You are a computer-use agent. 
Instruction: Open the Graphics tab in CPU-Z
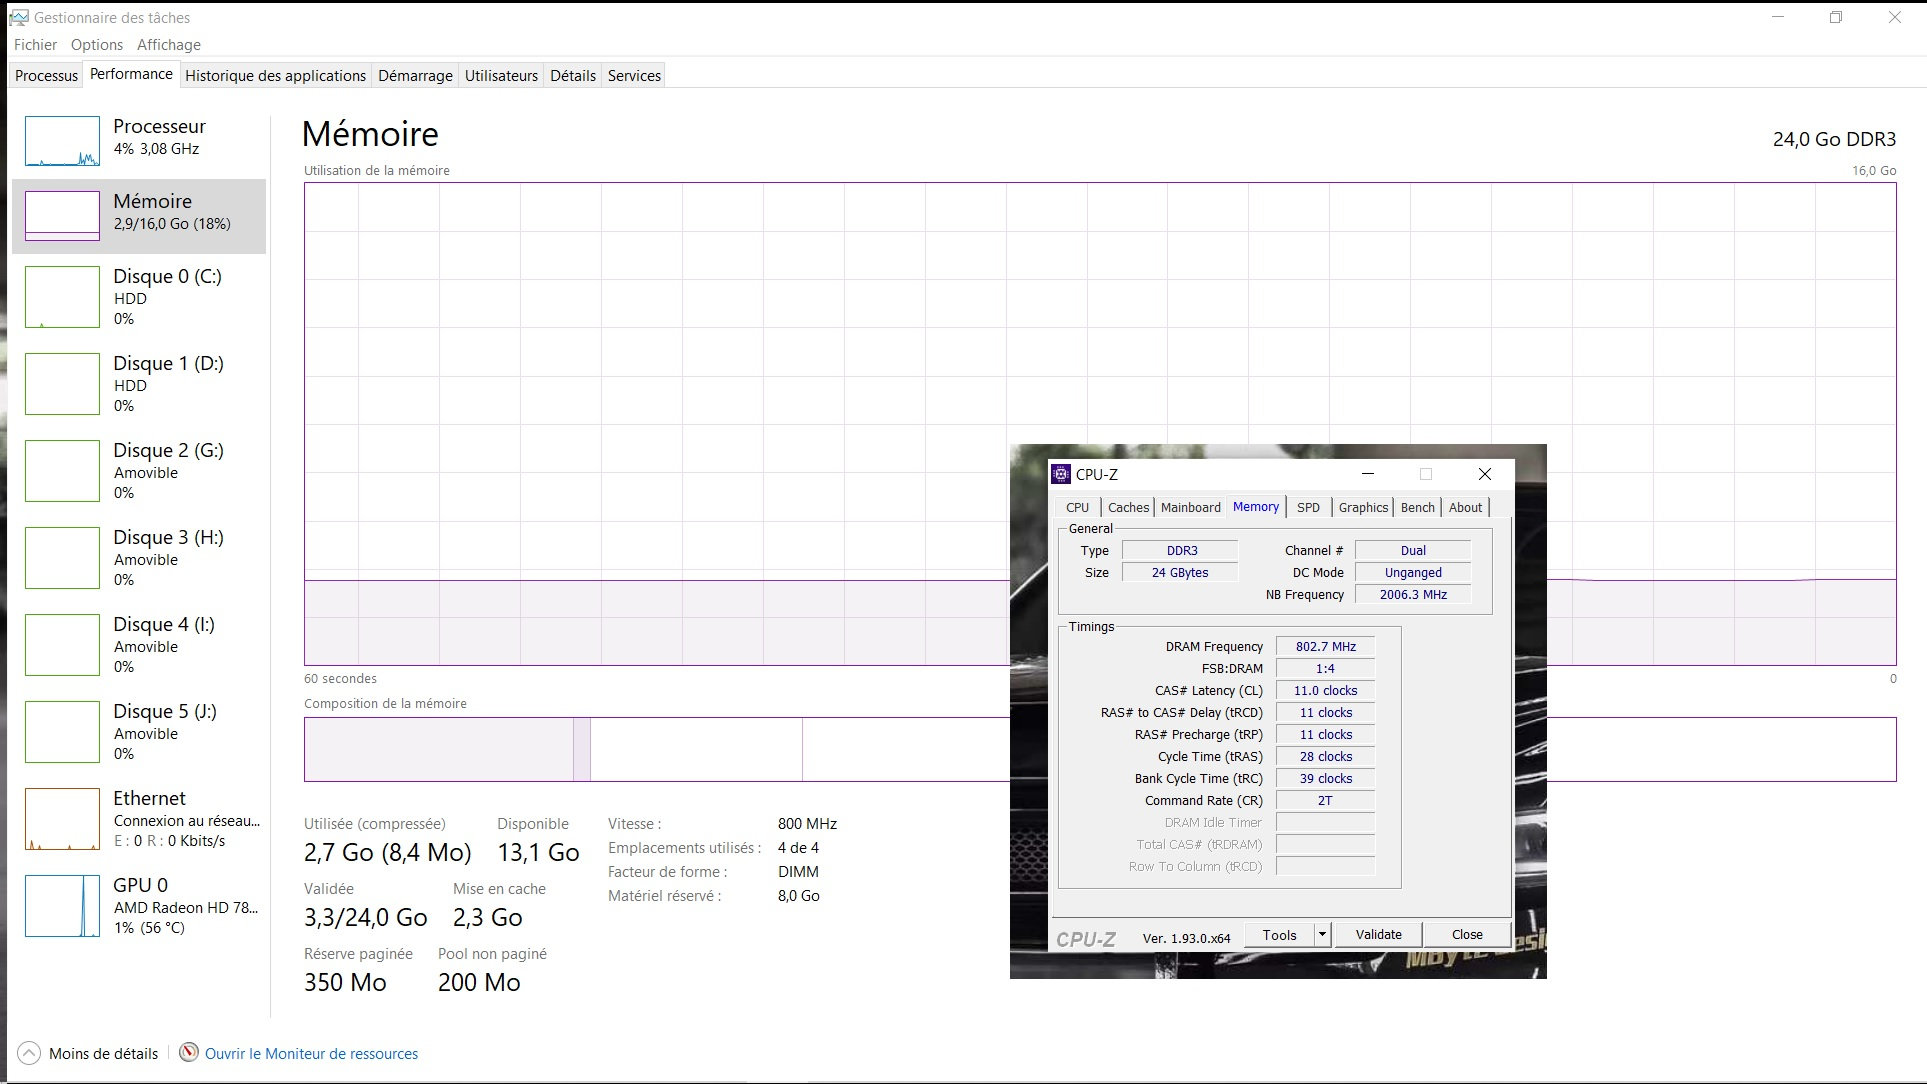1363,508
